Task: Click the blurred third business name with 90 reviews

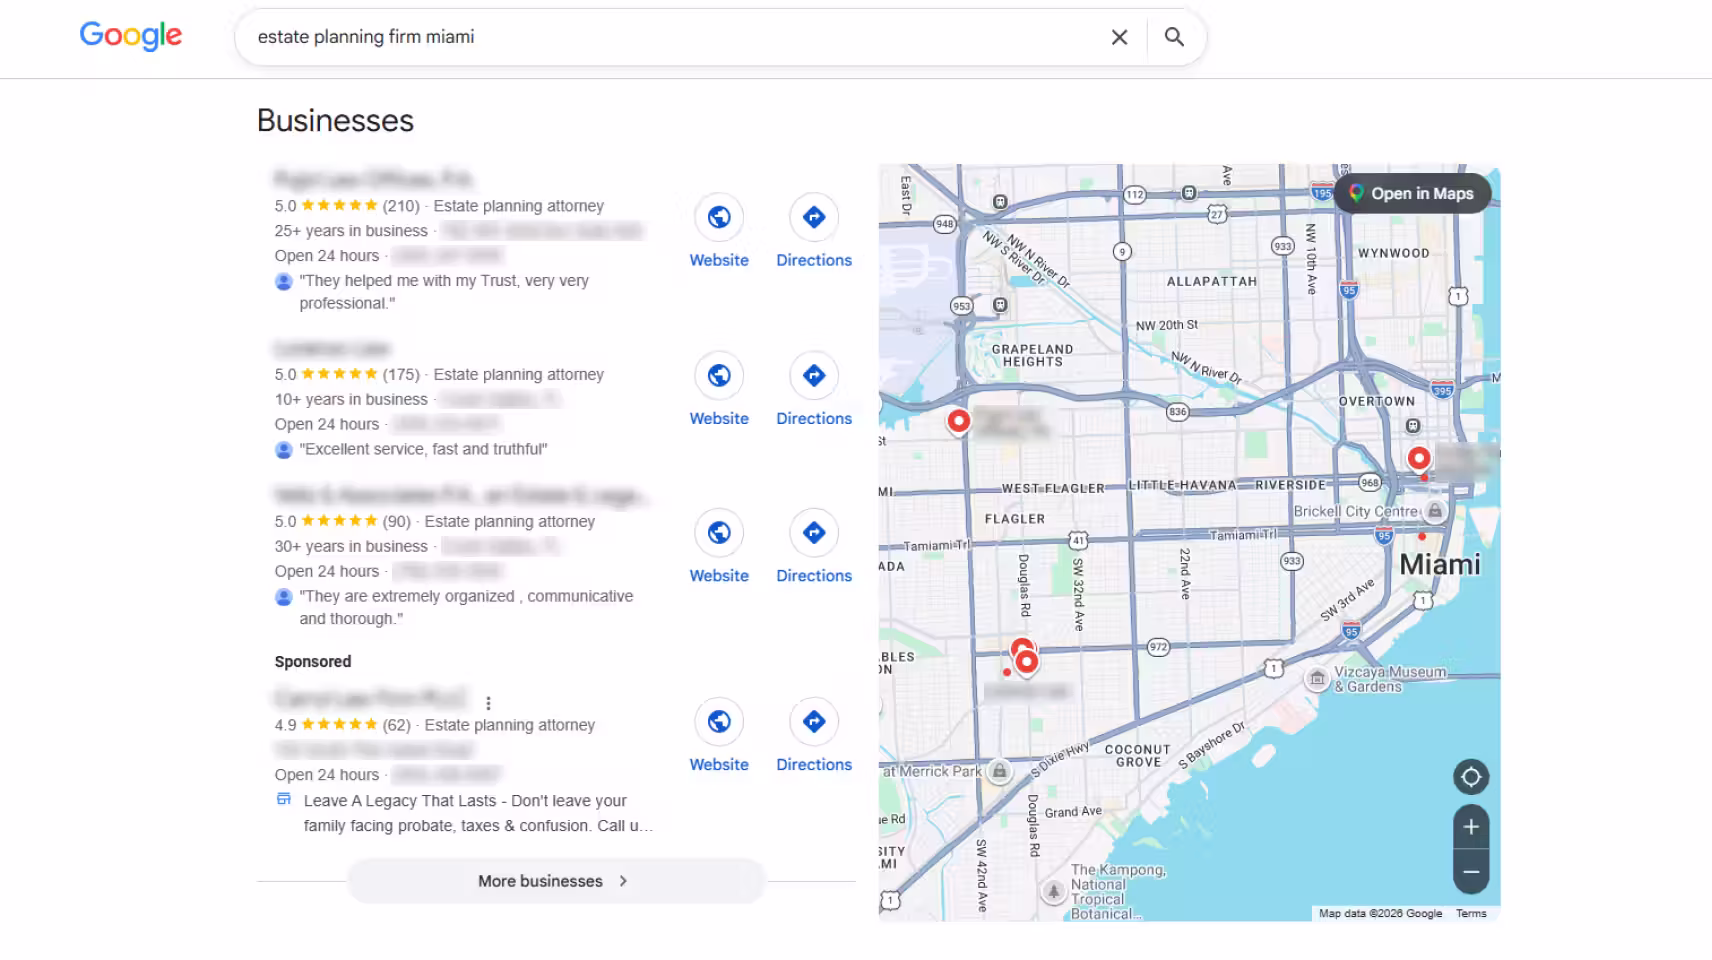Action: point(461,496)
